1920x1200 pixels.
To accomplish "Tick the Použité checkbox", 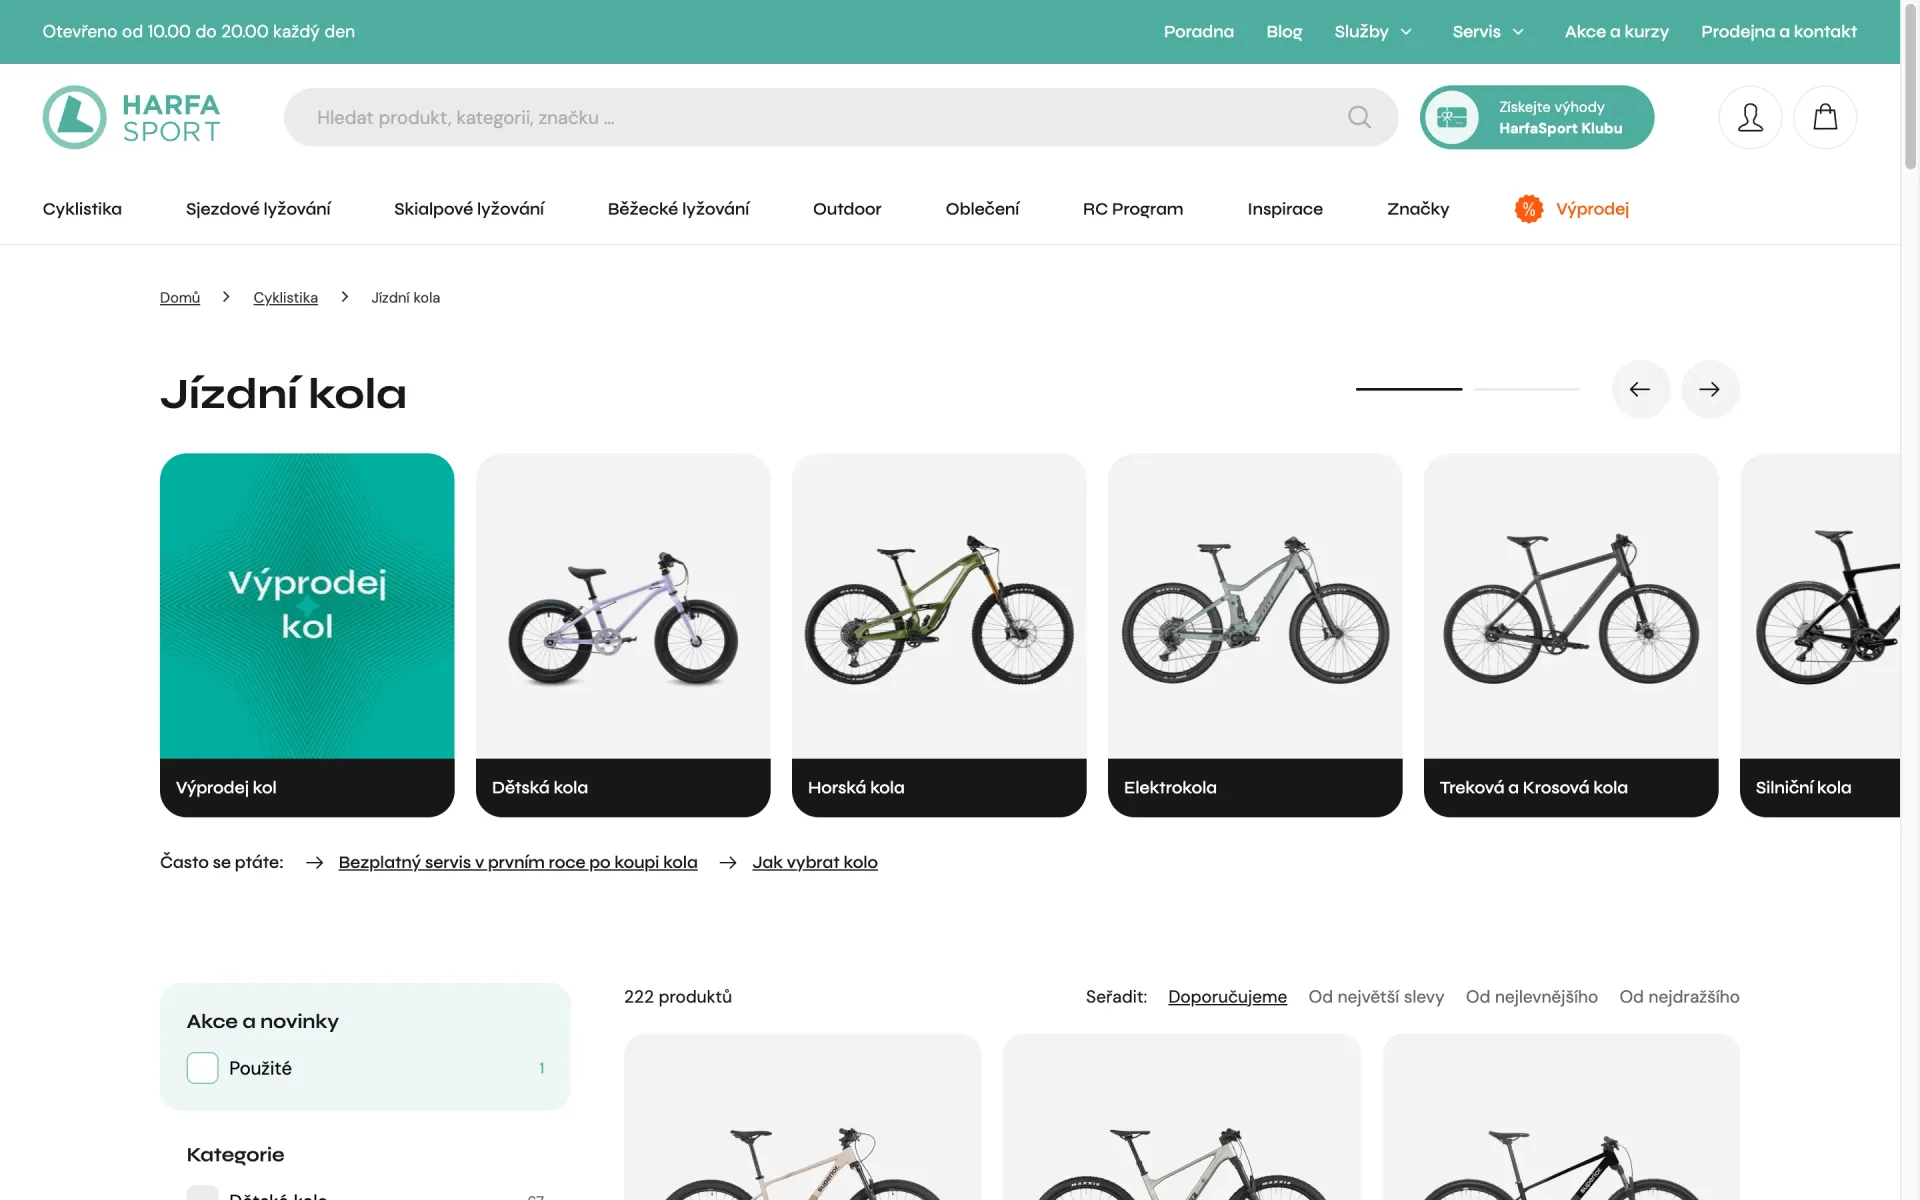I will click(202, 1068).
